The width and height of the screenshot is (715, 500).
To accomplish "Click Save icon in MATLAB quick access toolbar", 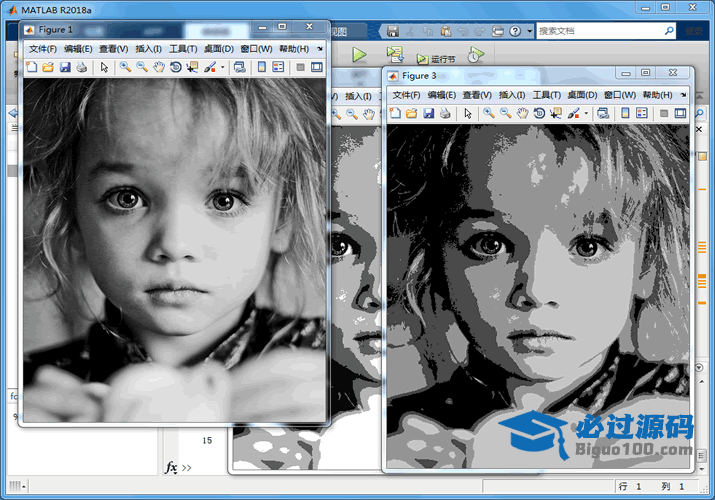I will click(393, 31).
